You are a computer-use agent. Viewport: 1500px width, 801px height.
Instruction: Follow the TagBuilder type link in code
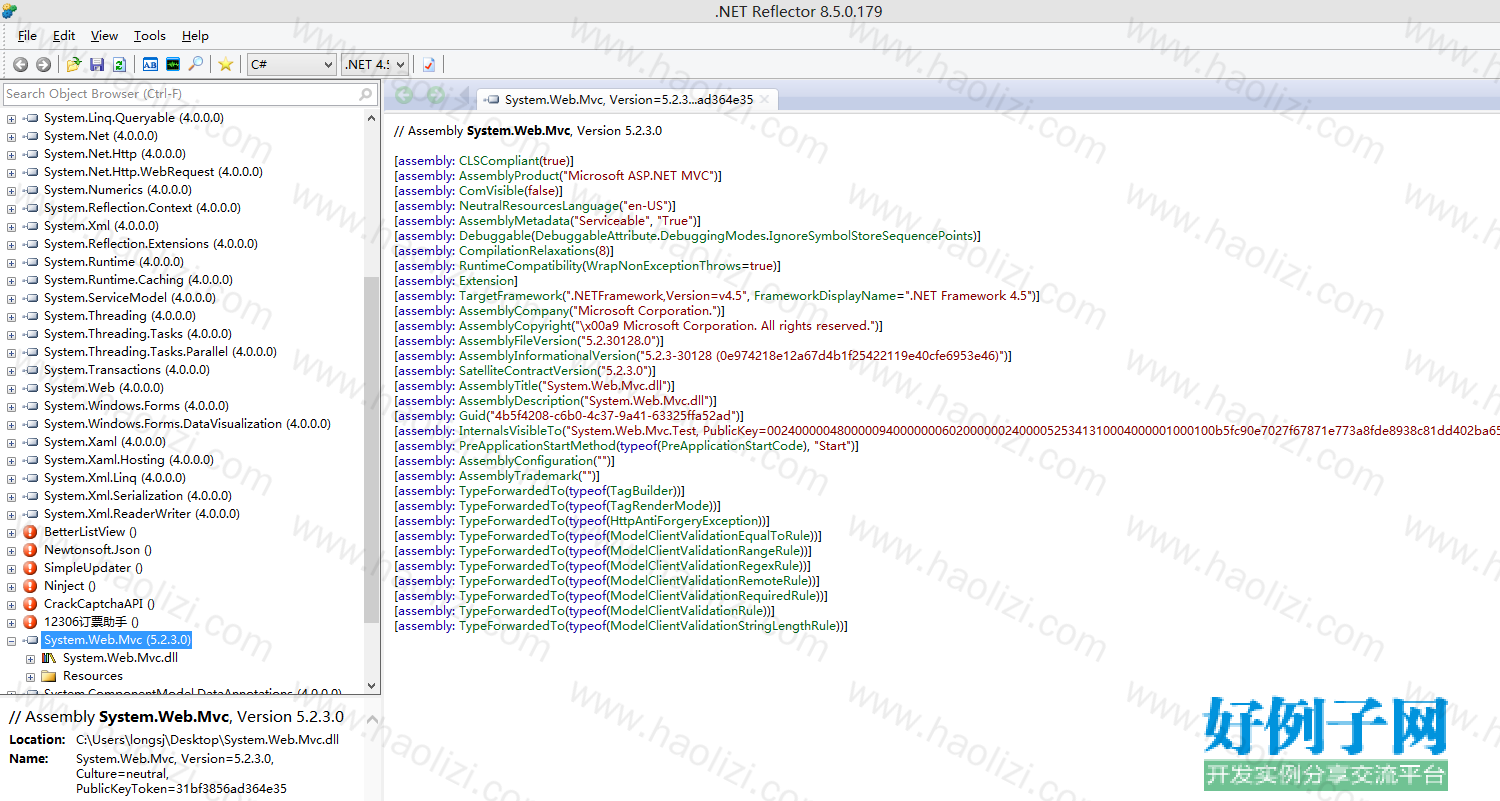[644, 491]
